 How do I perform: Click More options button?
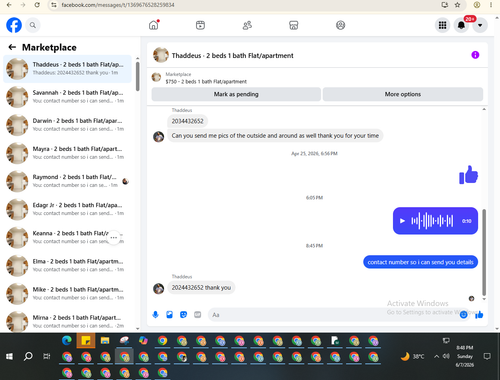pos(403,94)
